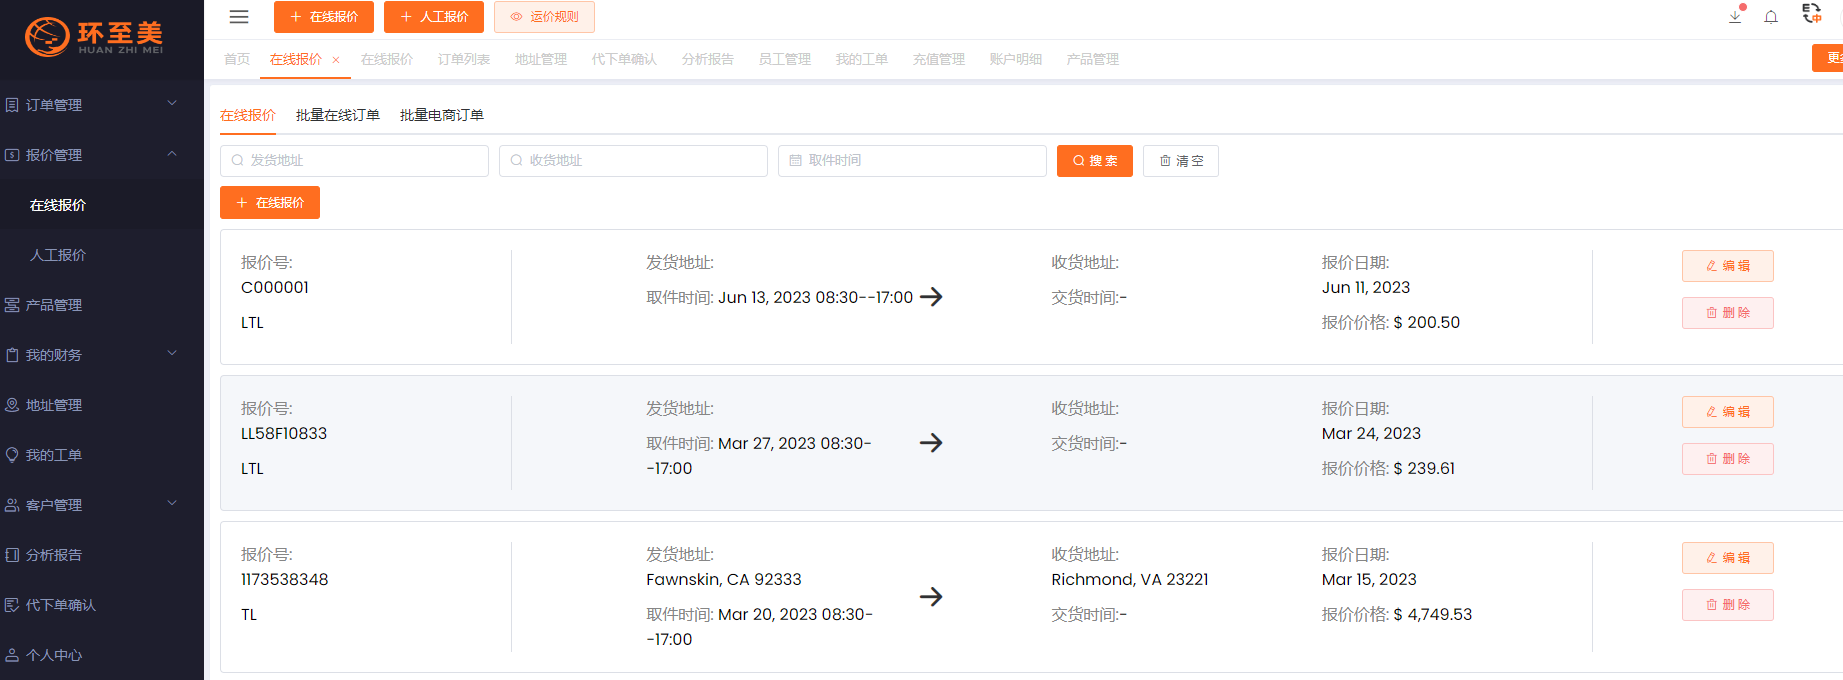Edit quote C000001 with 编辑 button
The image size is (1843, 680).
click(x=1727, y=266)
